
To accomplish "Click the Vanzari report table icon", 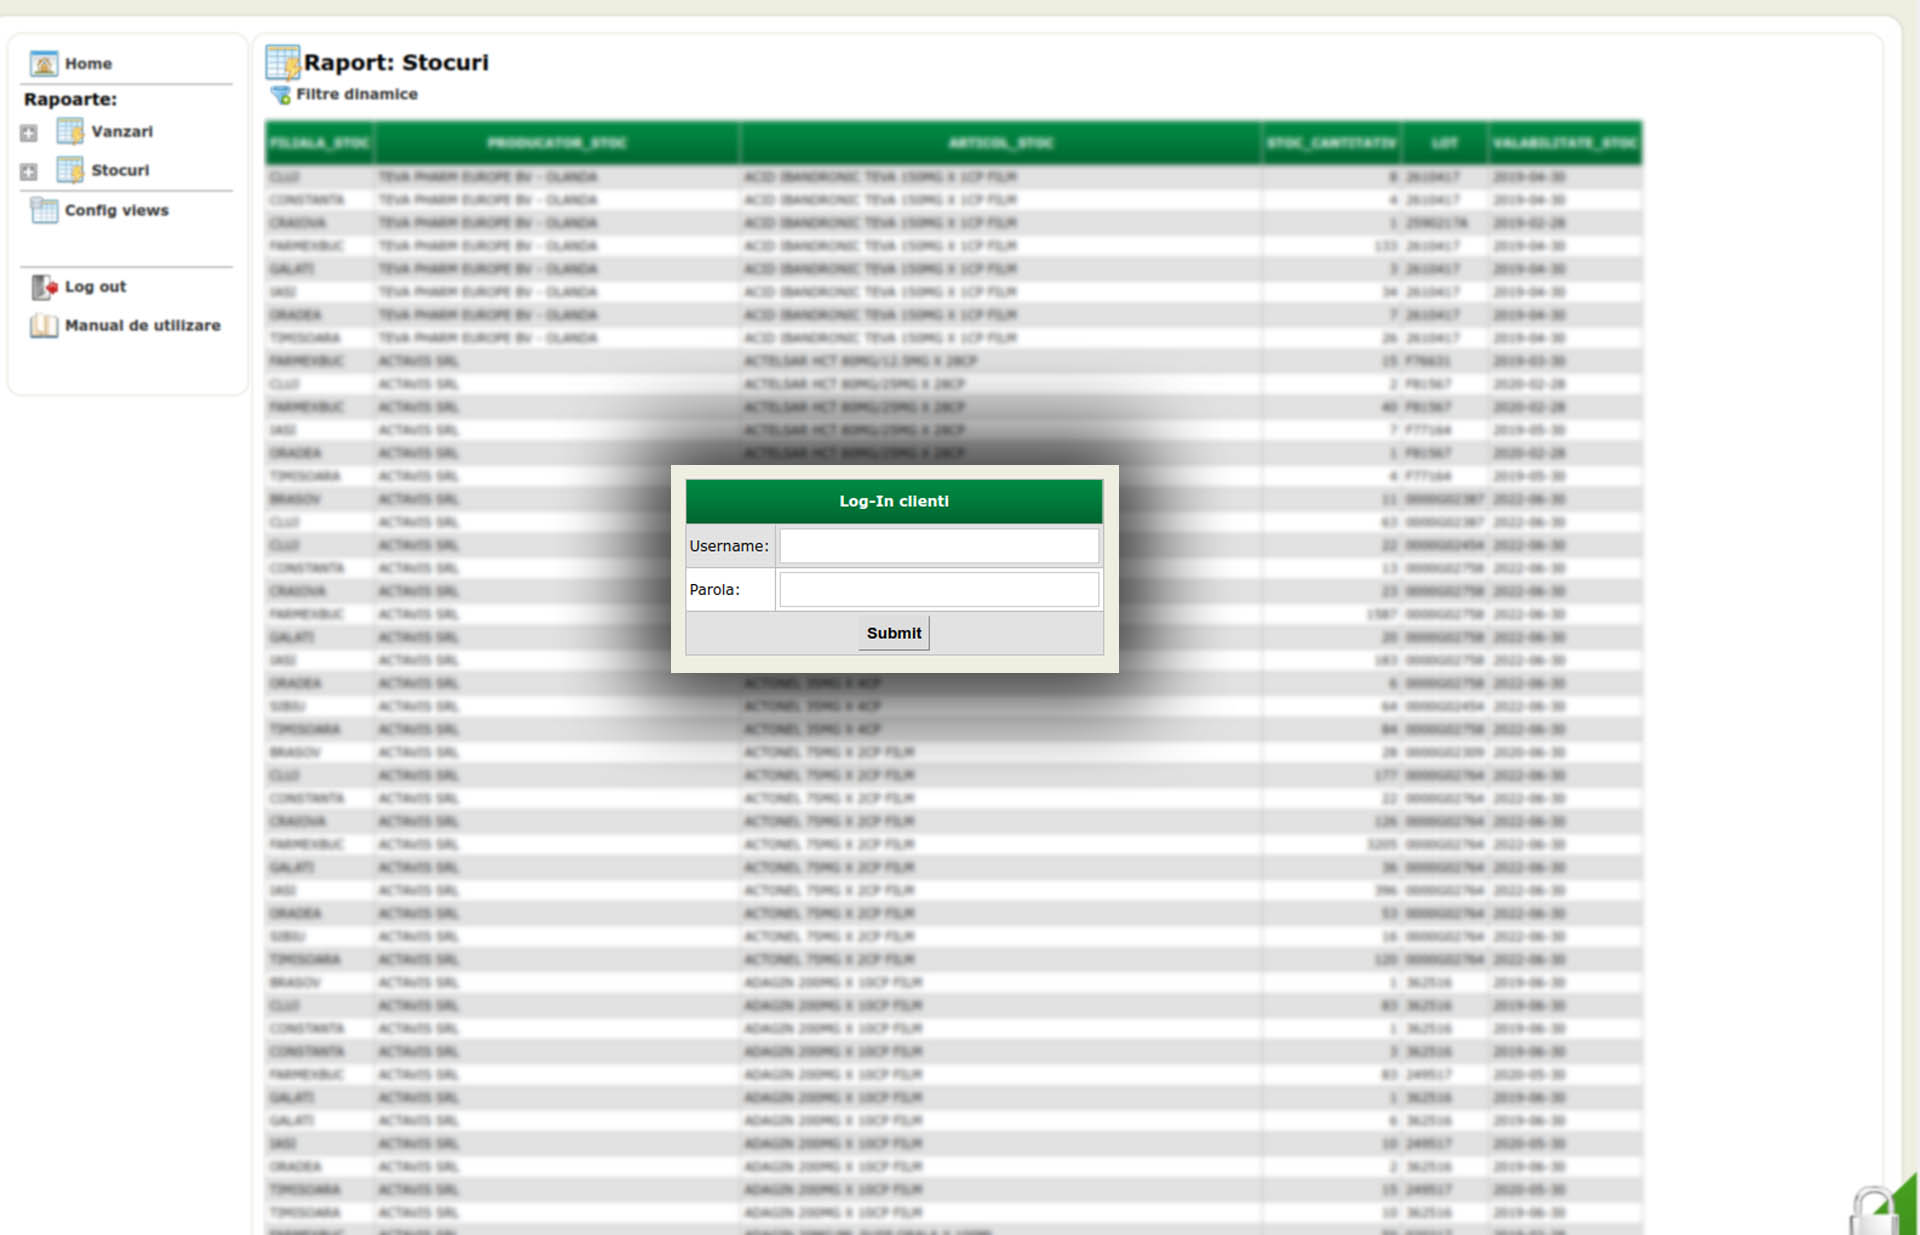I will (x=70, y=131).
